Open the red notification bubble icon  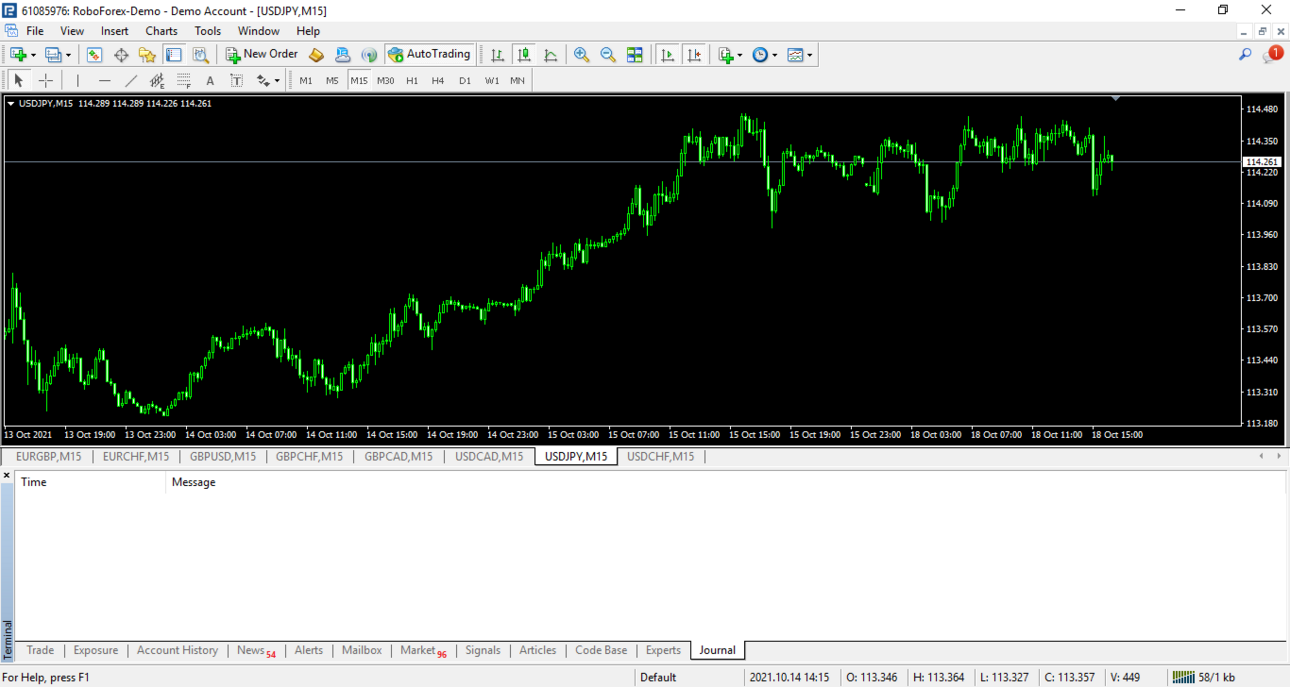pyautogui.click(x=1273, y=54)
